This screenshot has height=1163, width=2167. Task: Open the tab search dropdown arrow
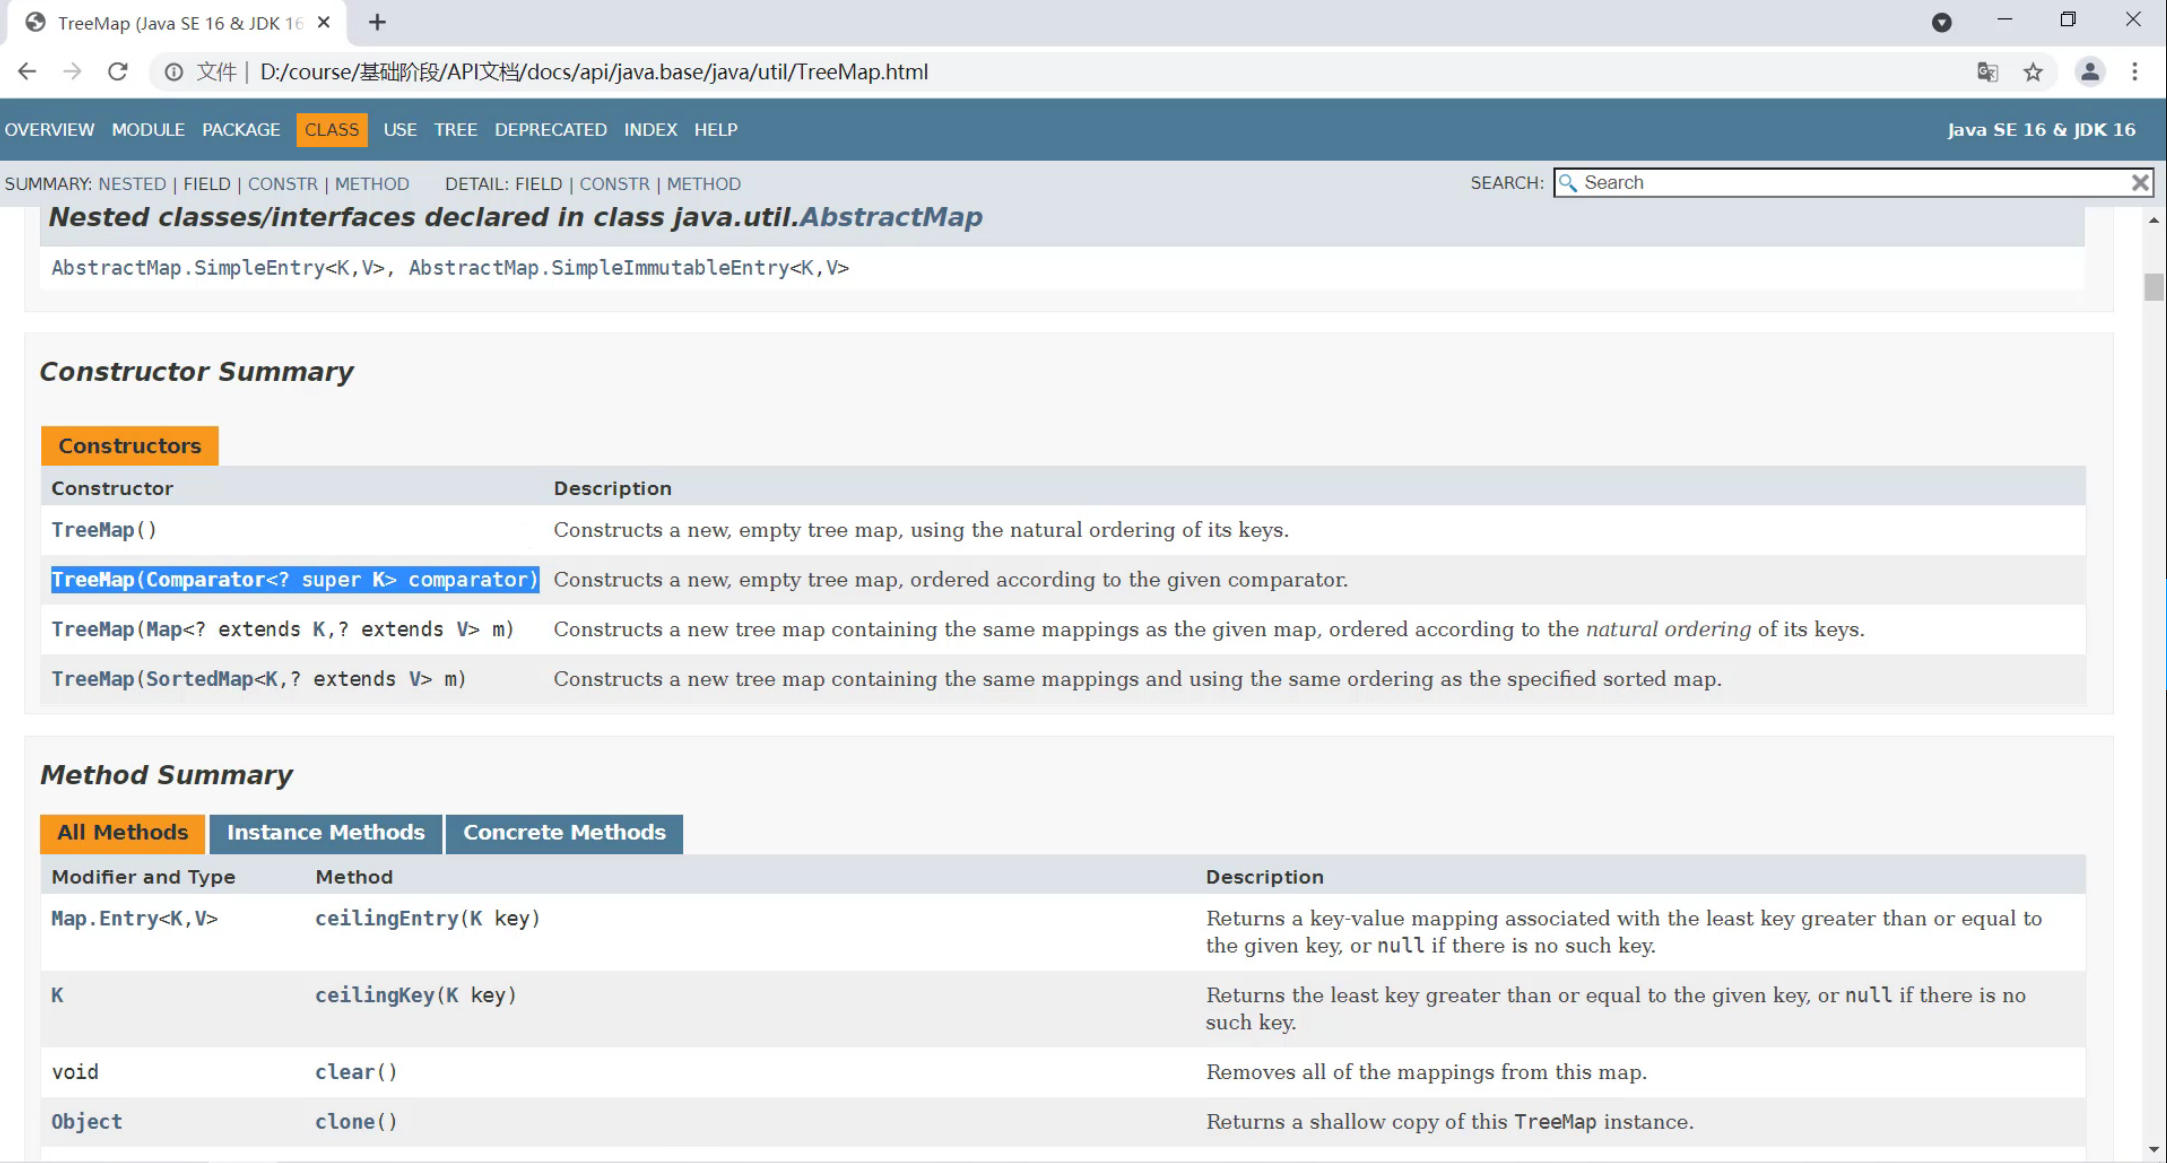[1941, 22]
